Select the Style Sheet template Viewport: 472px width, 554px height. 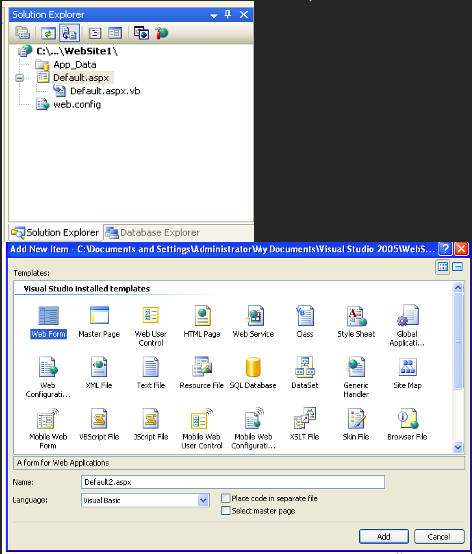pyautogui.click(x=356, y=322)
